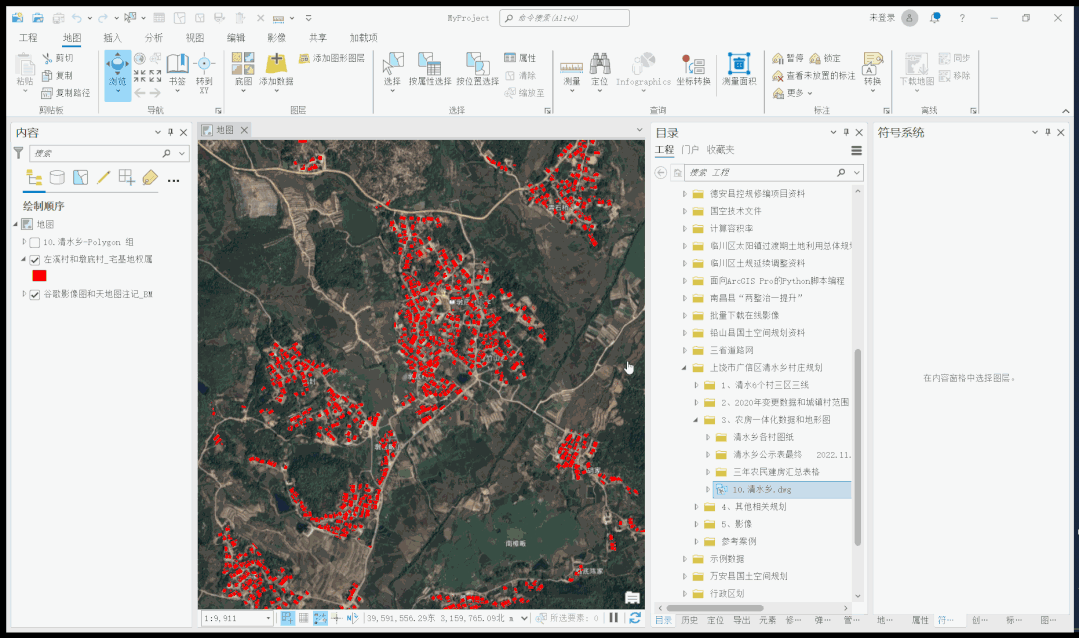Click the Catalog pane vertical scrollbar
This screenshot has width=1079, height=638.
pos(857,447)
